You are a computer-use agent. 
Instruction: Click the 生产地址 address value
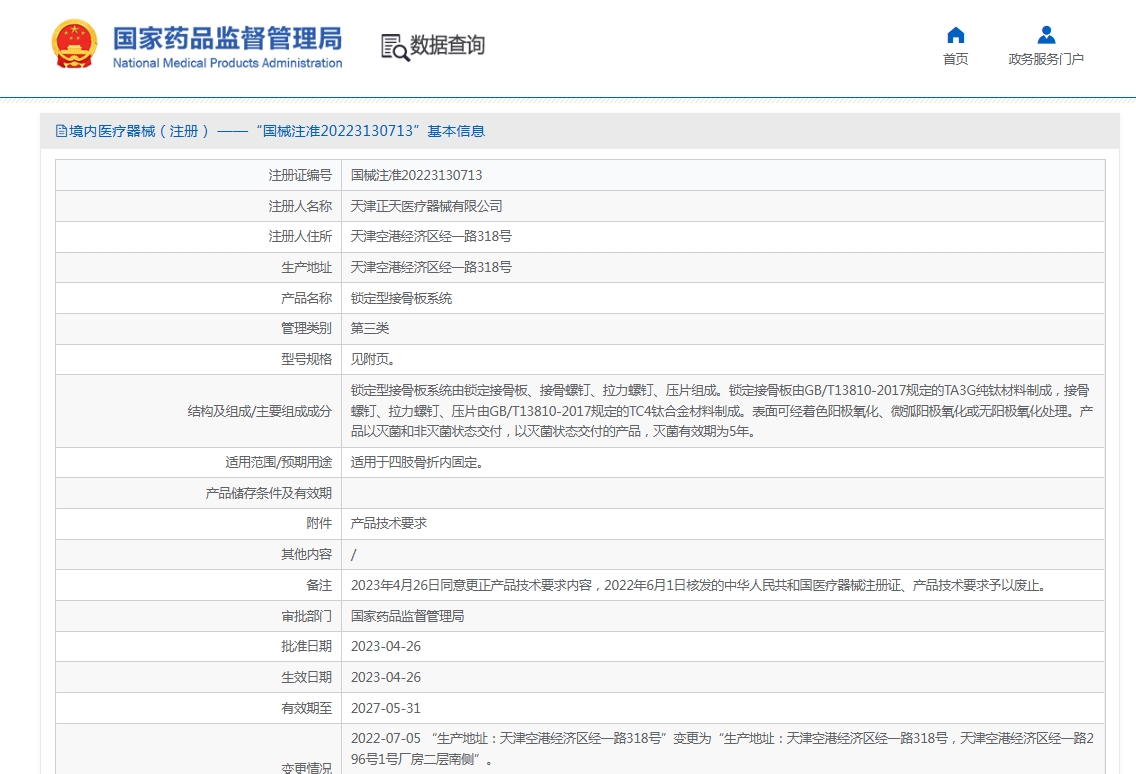(431, 267)
